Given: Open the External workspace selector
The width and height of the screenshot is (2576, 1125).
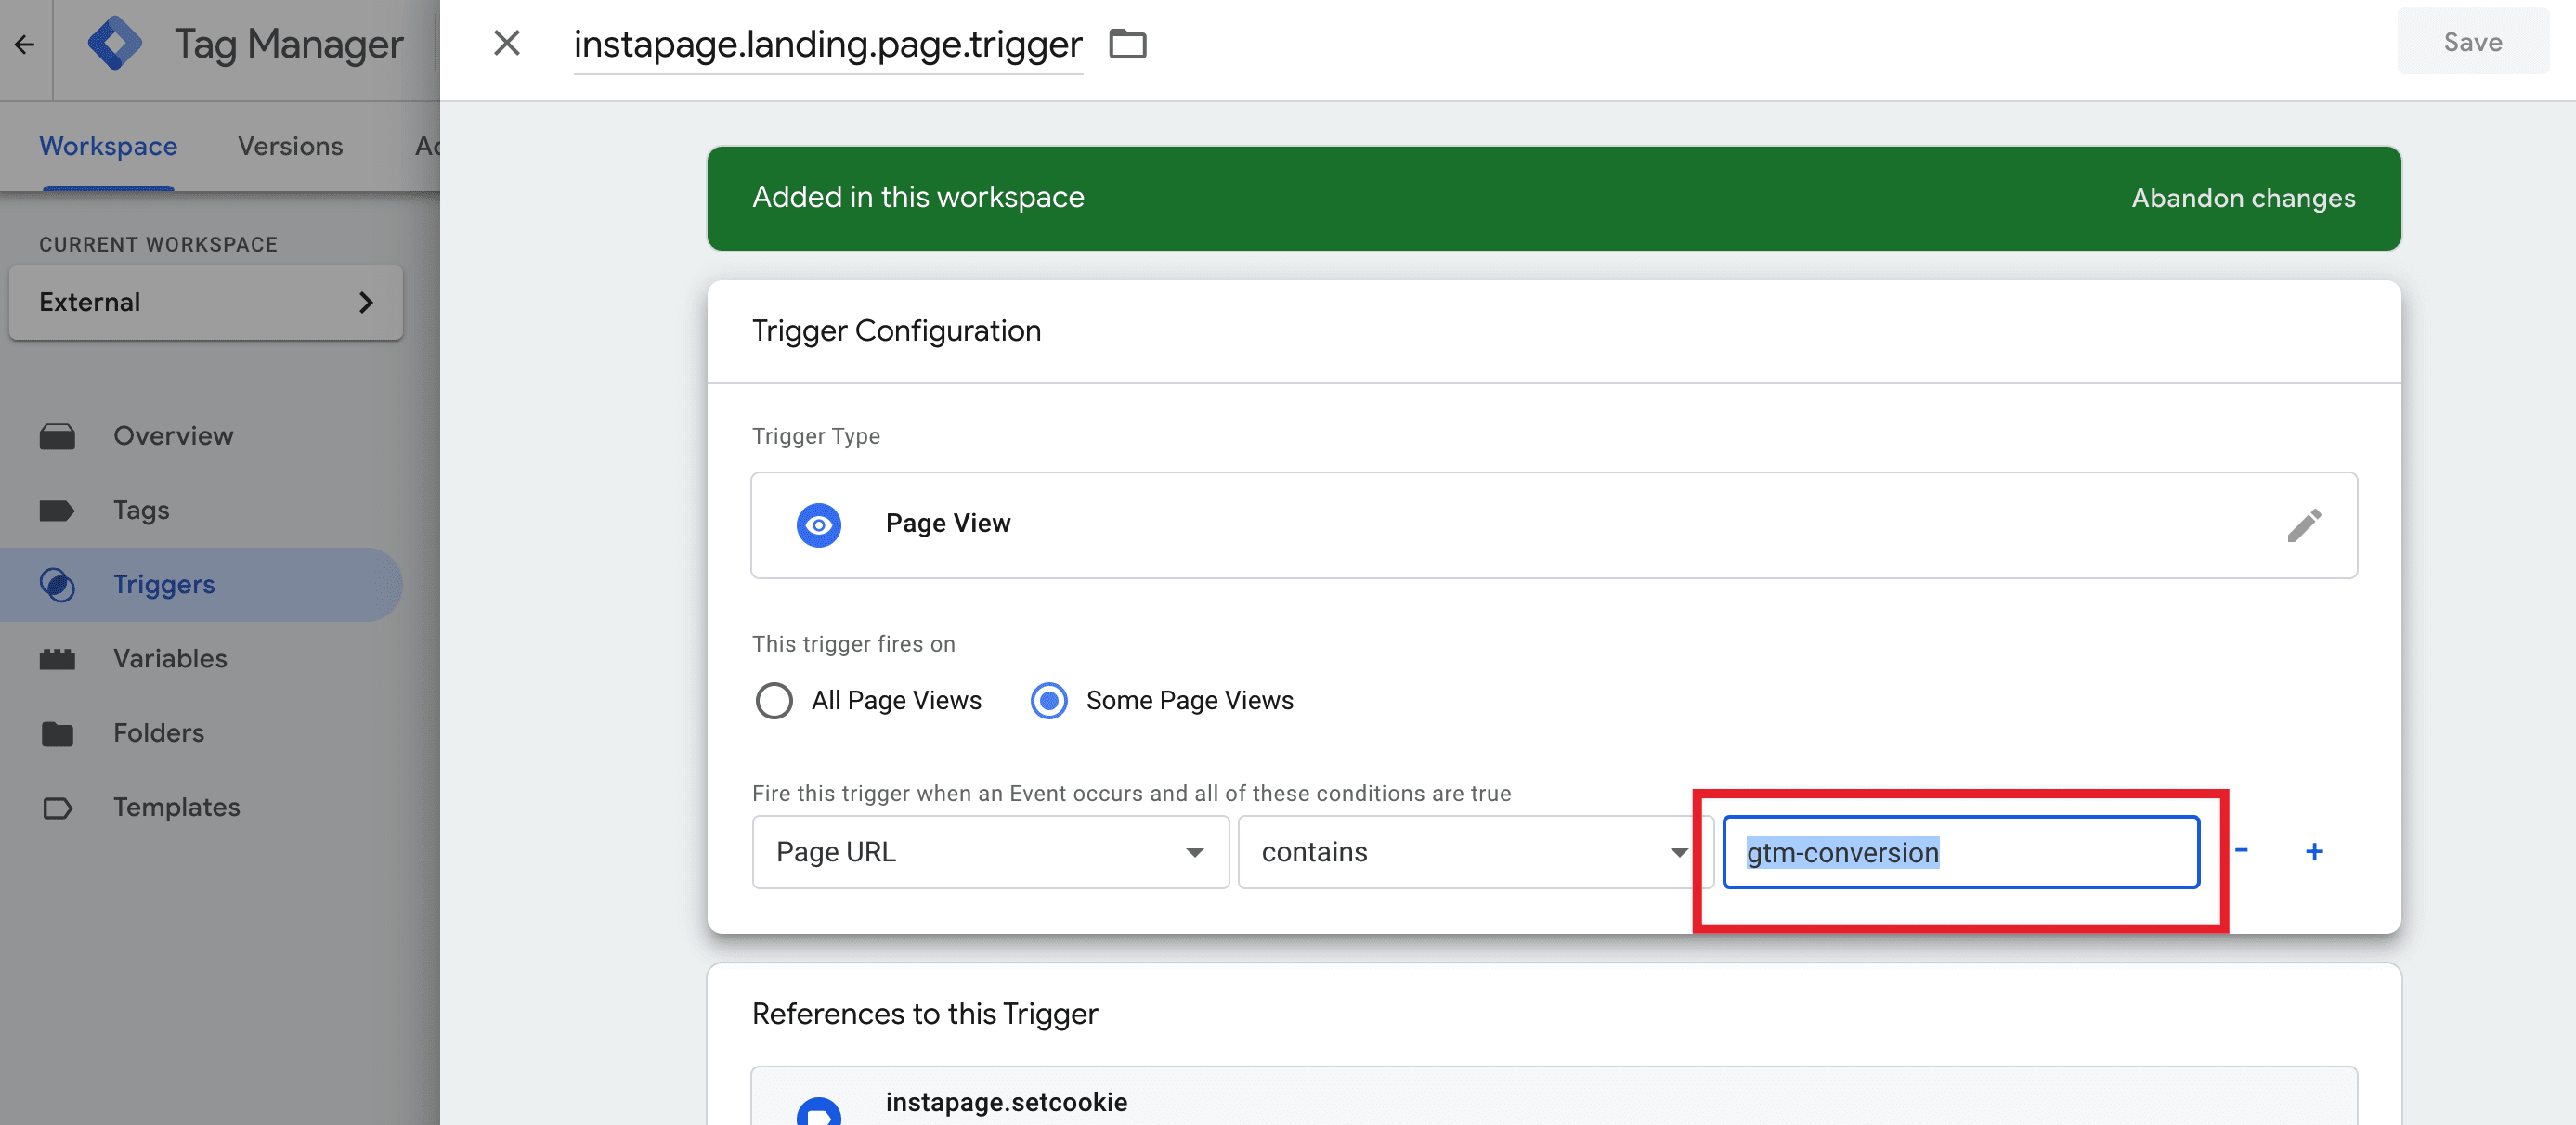Looking at the screenshot, I should point(206,302).
